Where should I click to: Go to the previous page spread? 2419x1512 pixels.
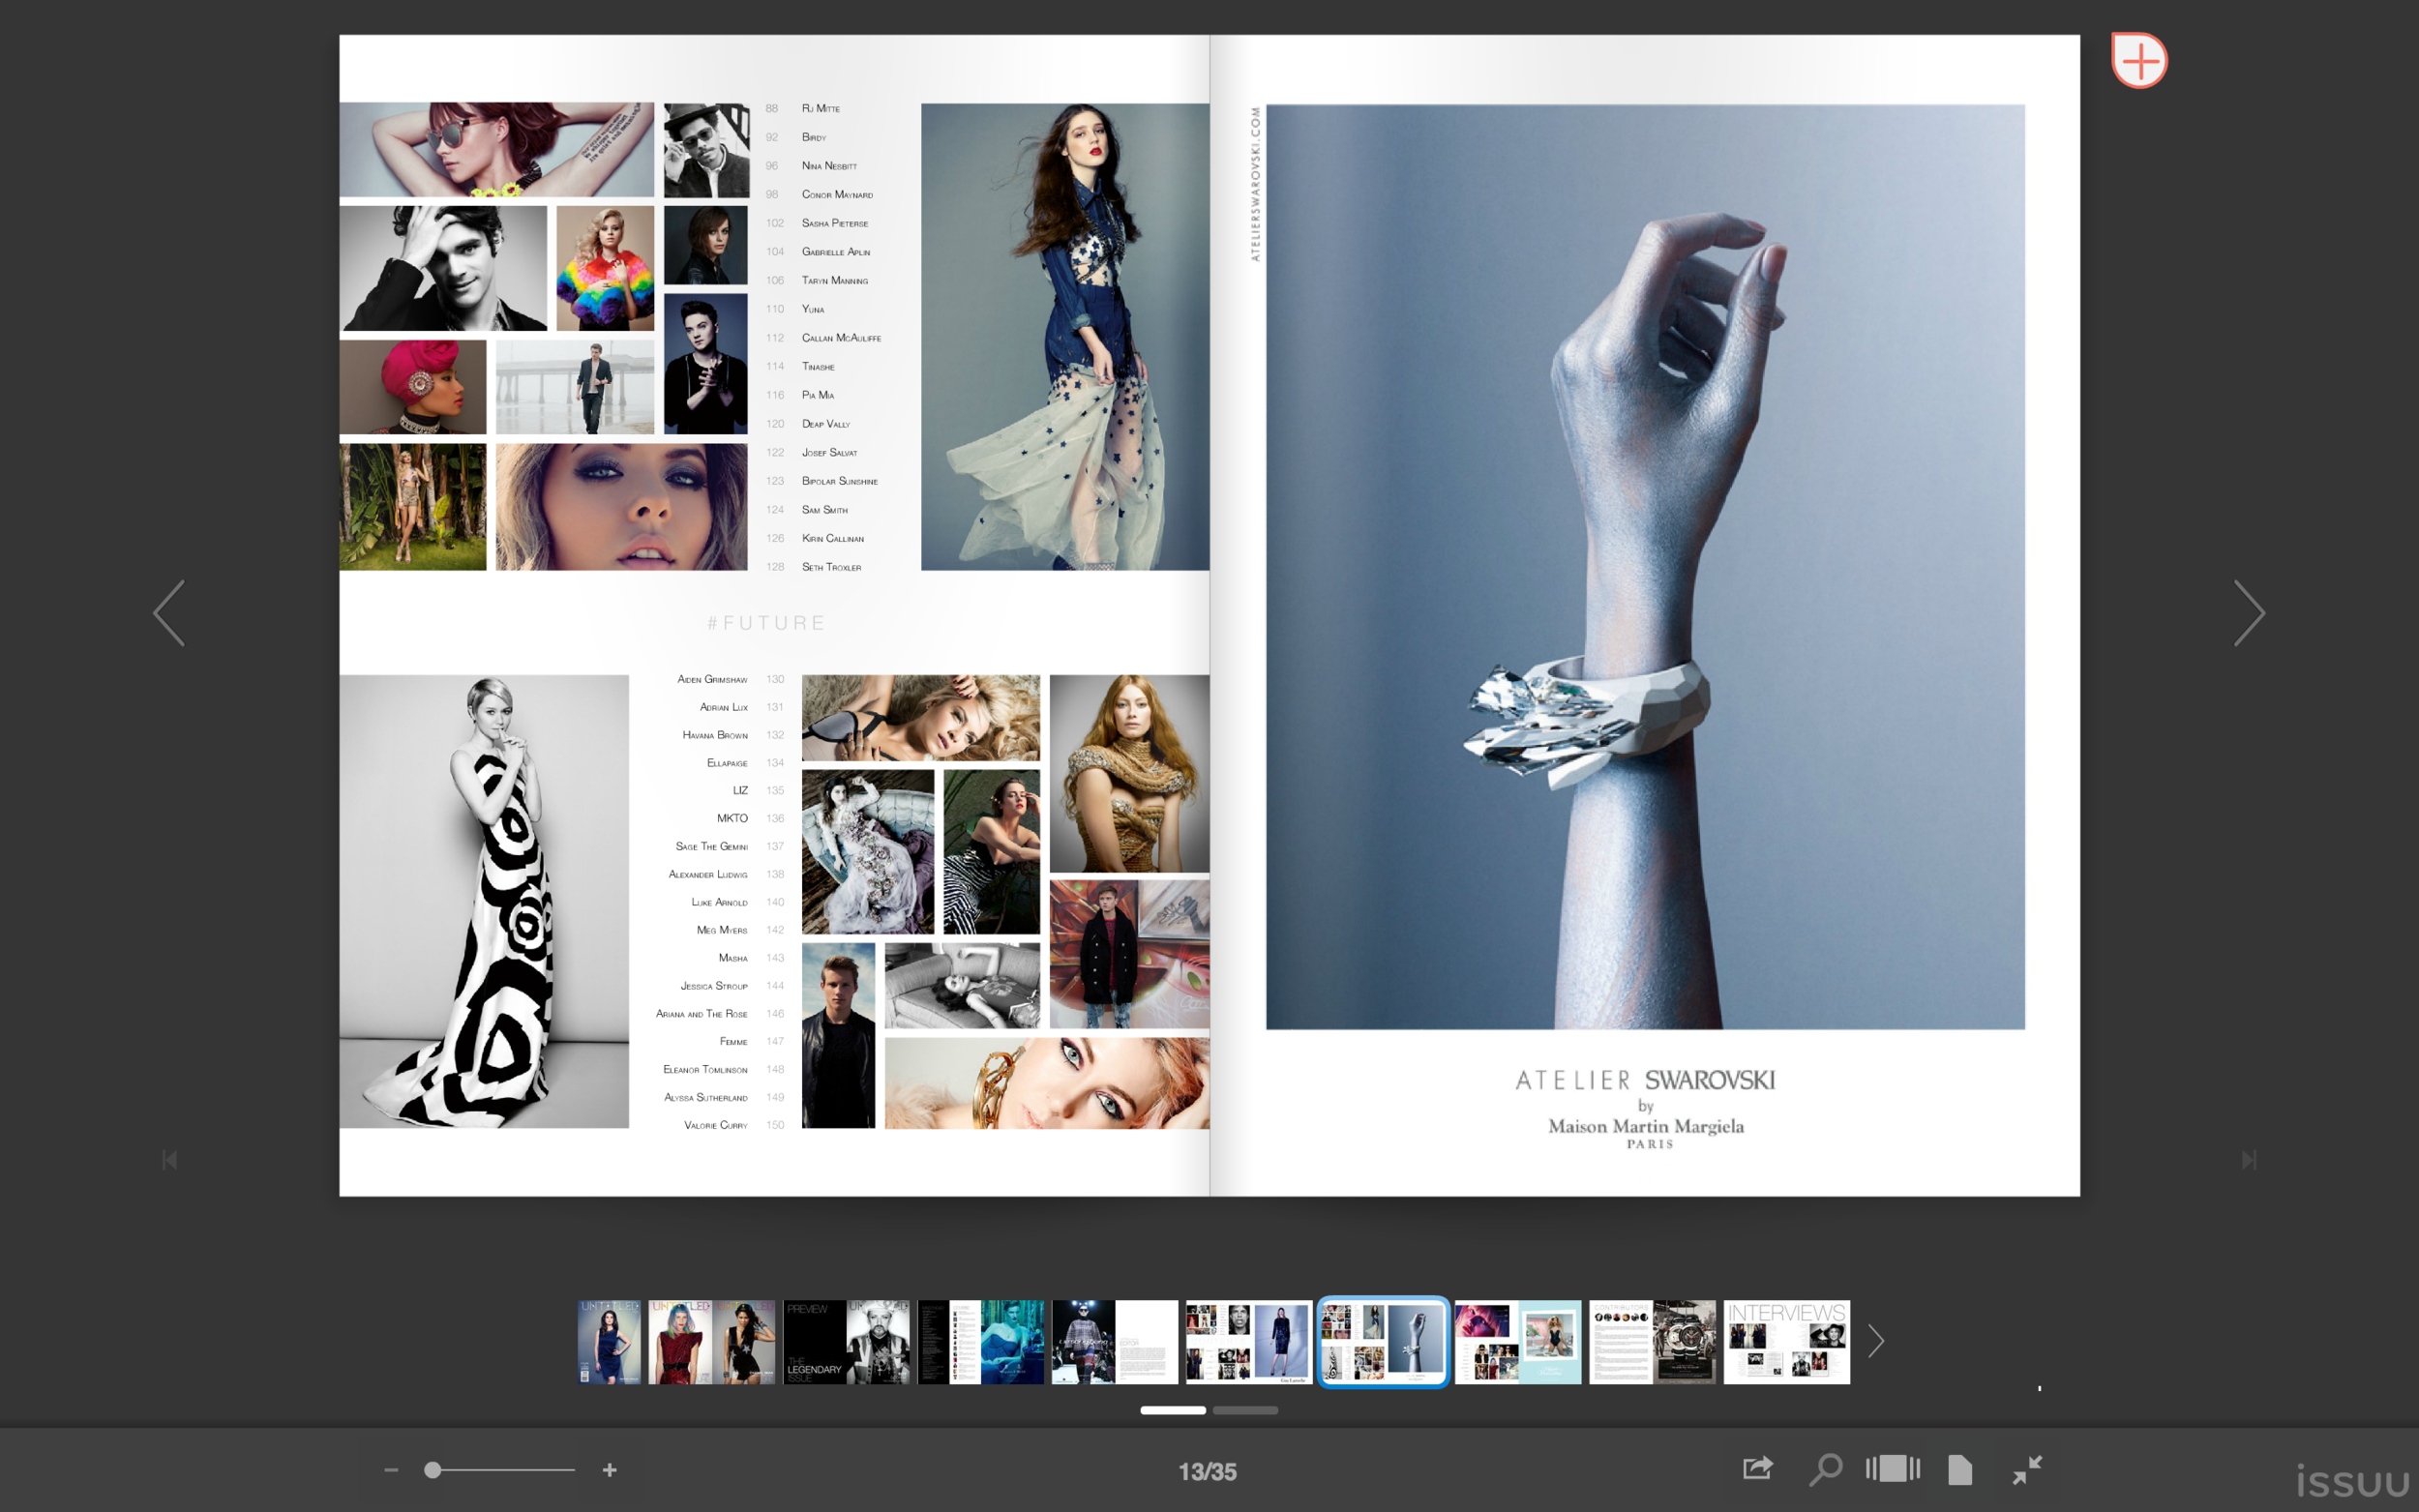click(169, 613)
